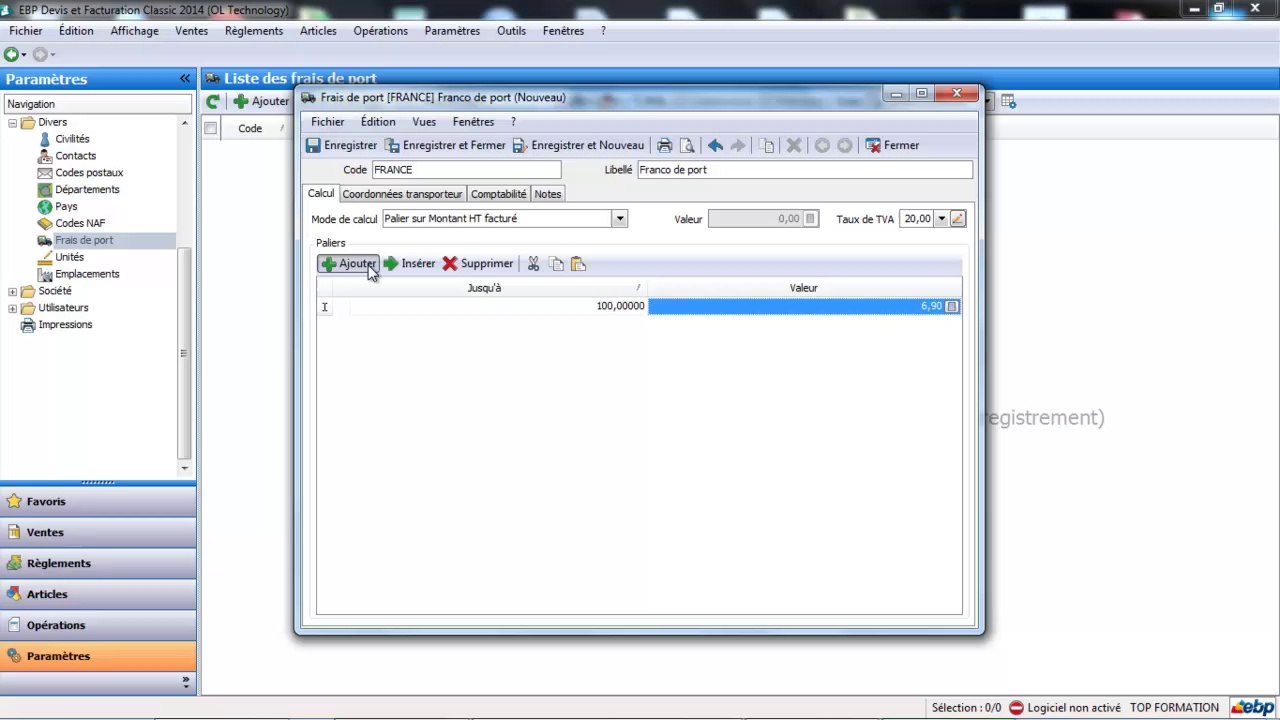
Task: Expand the Utilisateurs tree folder
Action: pyautogui.click(x=12, y=308)
